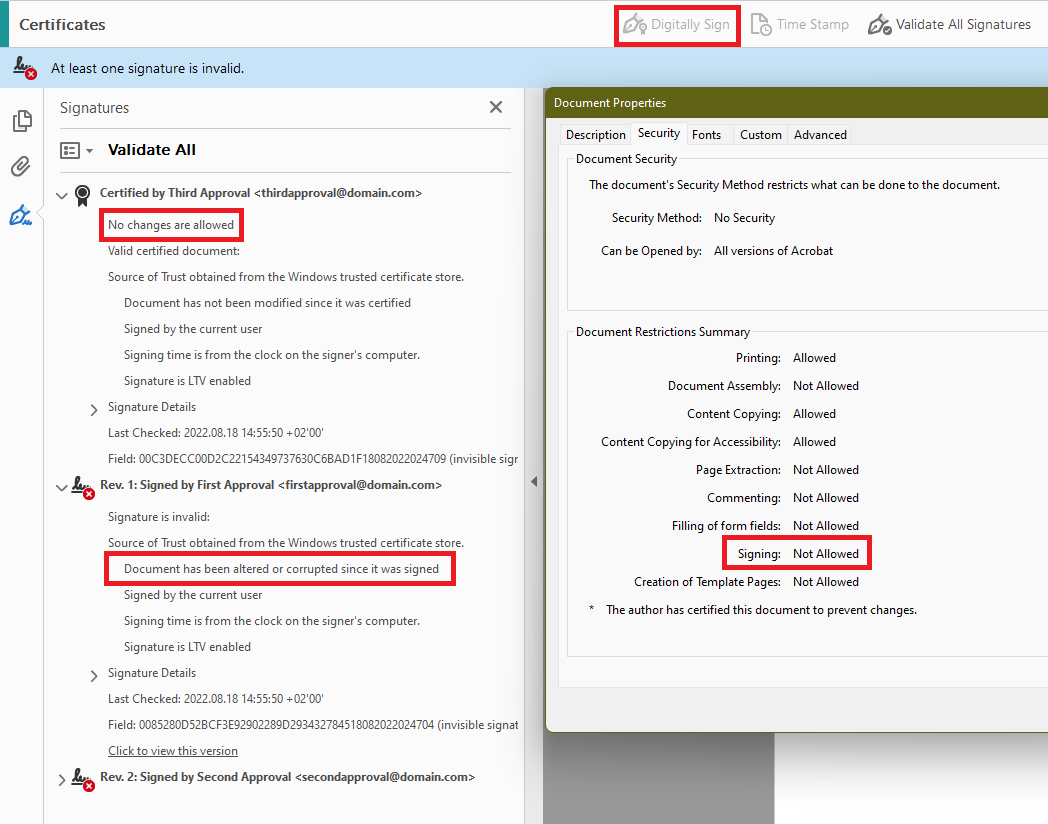Click the invalid signature icon on Rev. 1
This screenshot has width=1048, height=824.
coord(82,486)
